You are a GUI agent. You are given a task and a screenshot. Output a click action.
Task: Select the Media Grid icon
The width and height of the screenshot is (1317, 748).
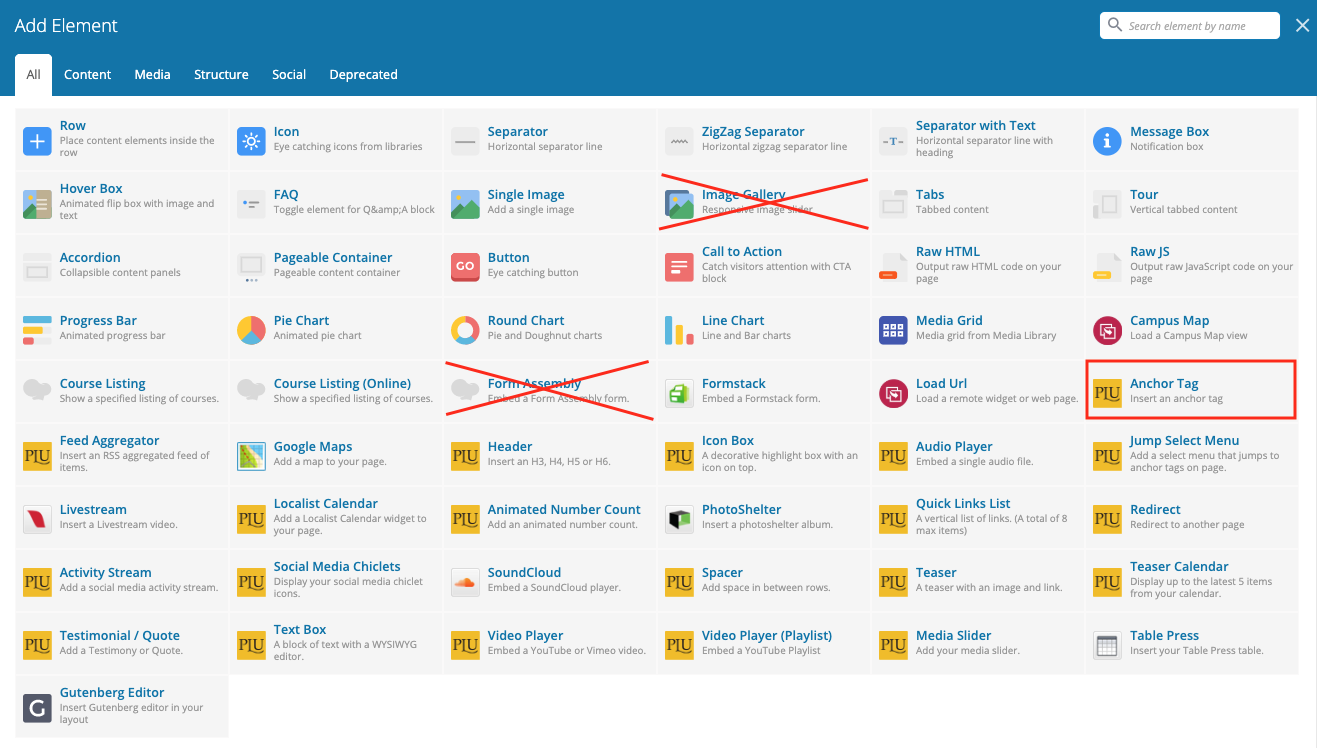click(893, 330)
